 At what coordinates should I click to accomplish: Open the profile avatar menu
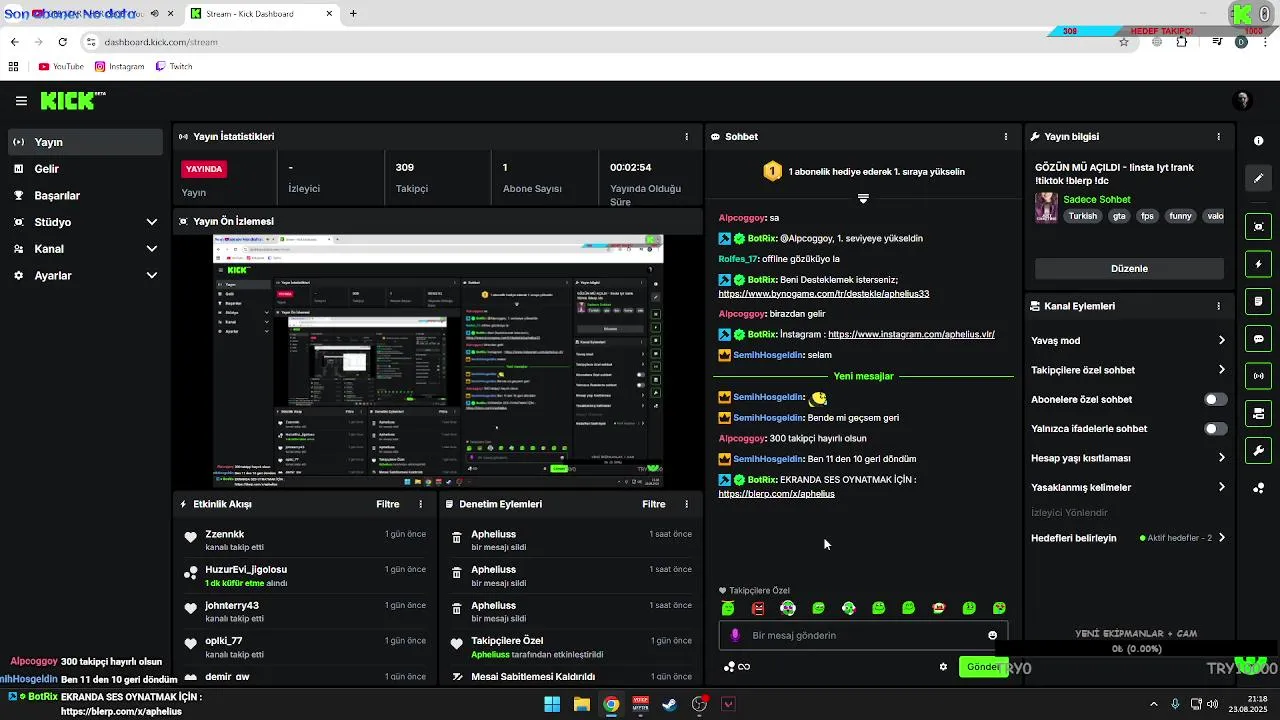click(x=1243, y=101)
